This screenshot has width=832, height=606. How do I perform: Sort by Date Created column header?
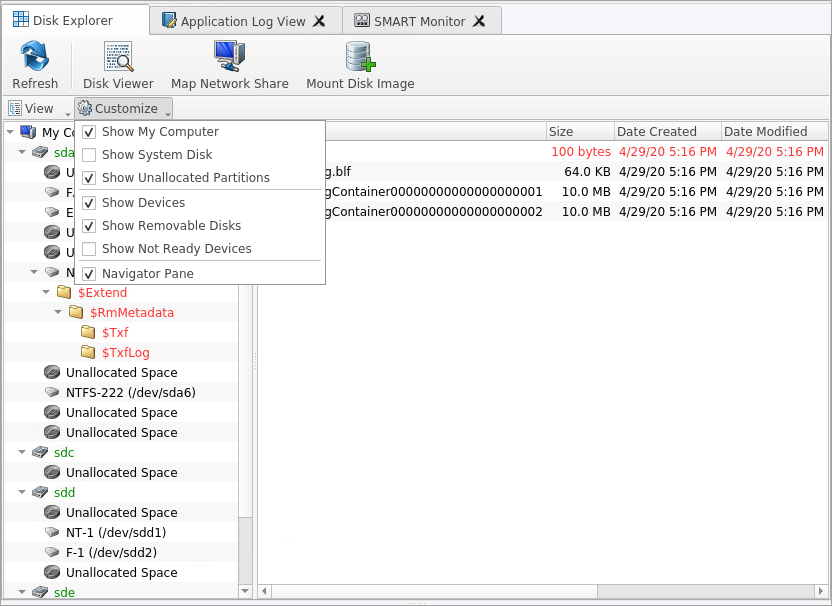point(656,131)
